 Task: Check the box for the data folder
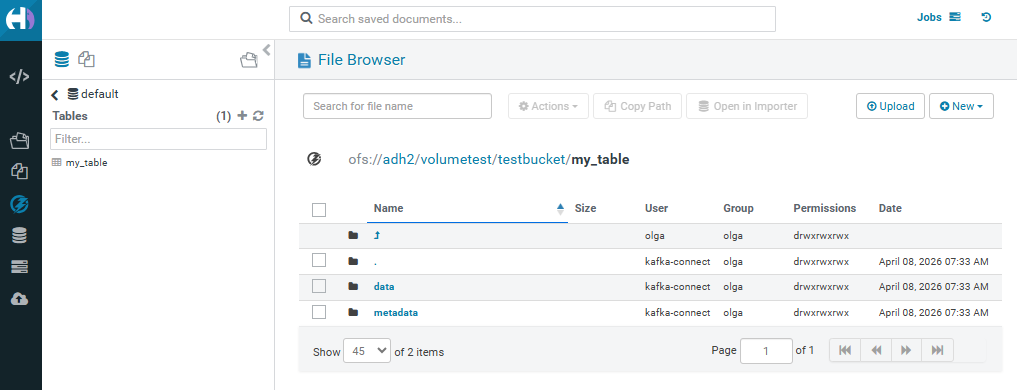318,286
